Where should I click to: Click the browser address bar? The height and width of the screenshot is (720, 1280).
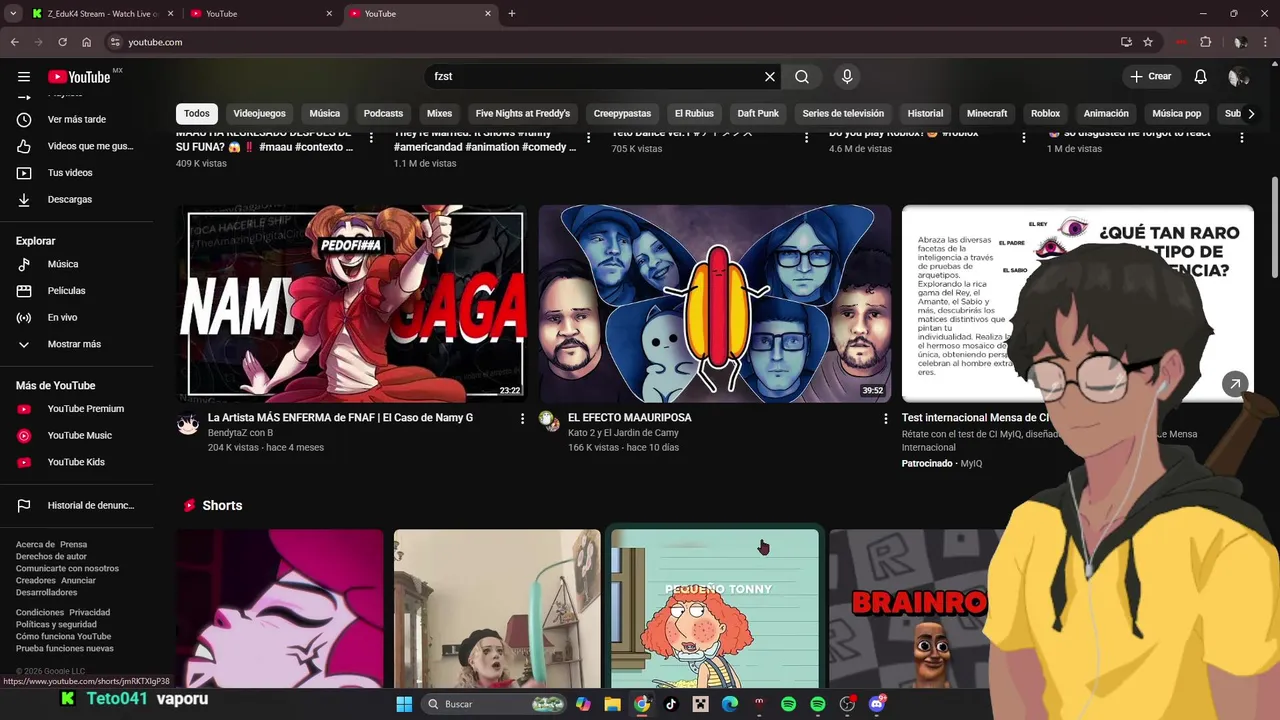[610, 42]
